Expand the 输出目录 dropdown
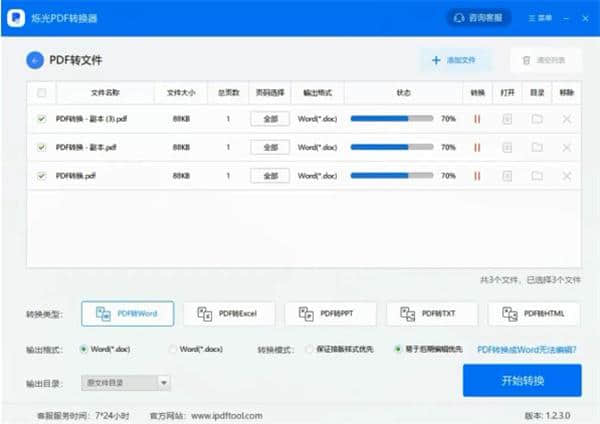 [164, 382]
